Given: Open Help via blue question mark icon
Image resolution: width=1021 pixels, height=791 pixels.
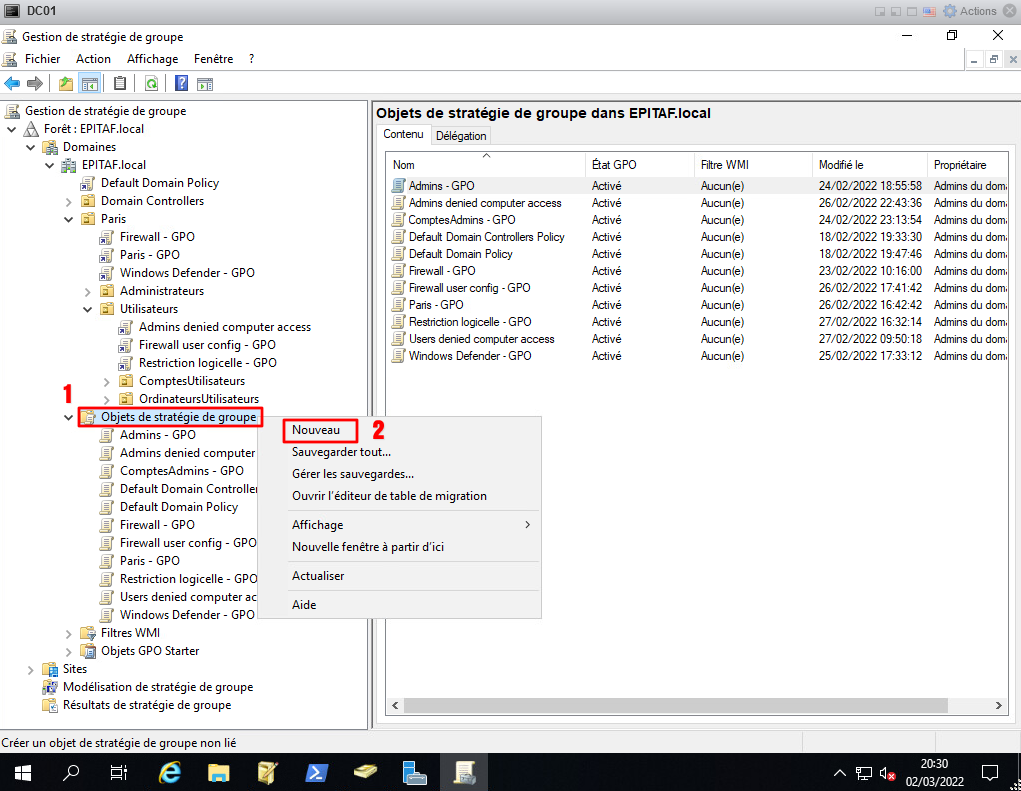Looking at the screenshot, I should (x=182, y=83).
